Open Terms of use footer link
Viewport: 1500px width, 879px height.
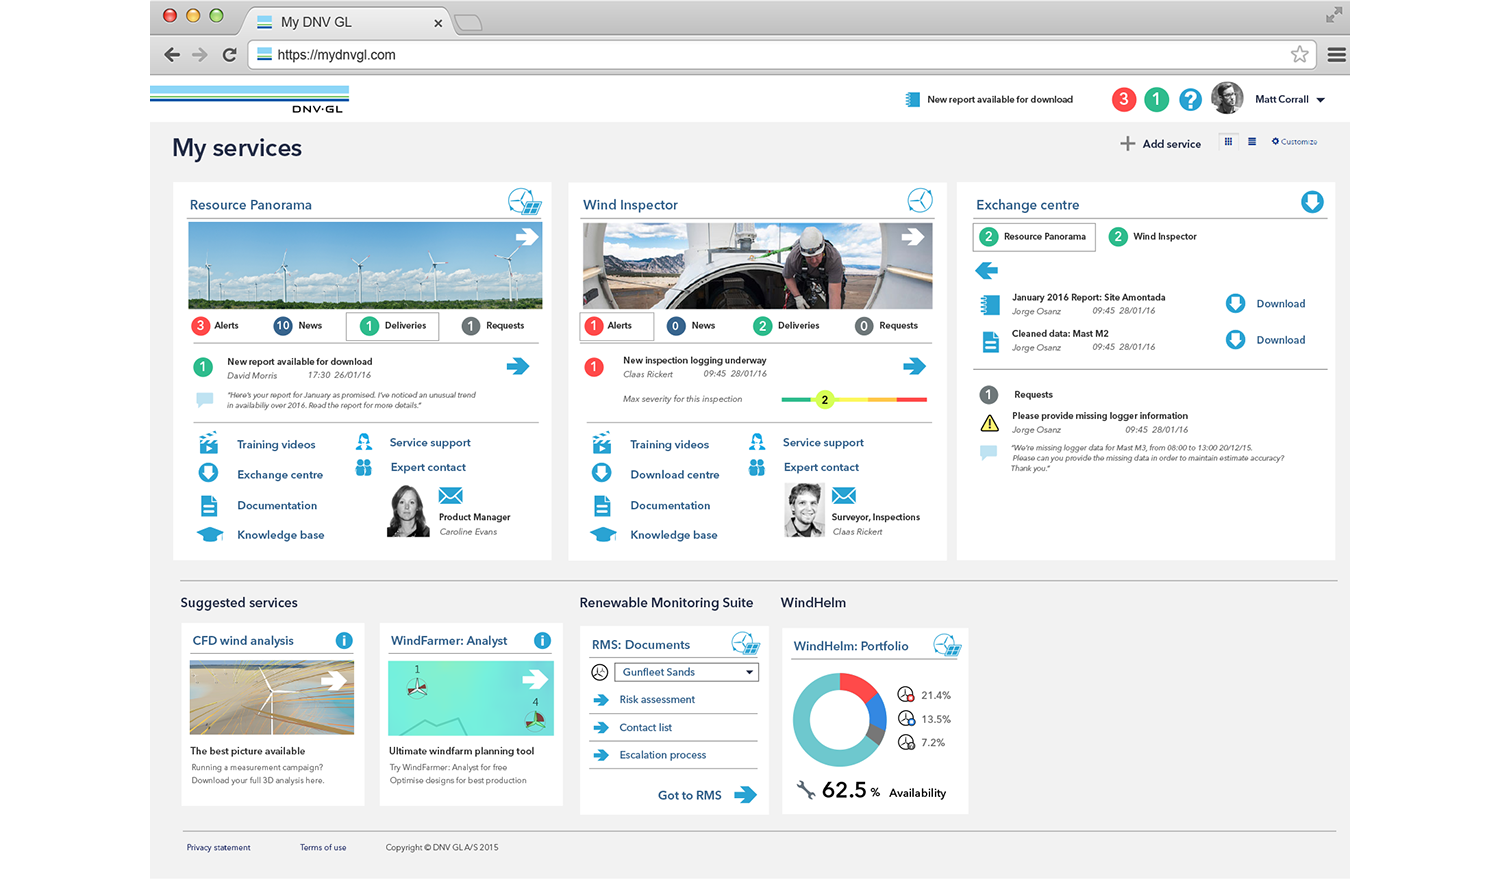click(323, 848)
